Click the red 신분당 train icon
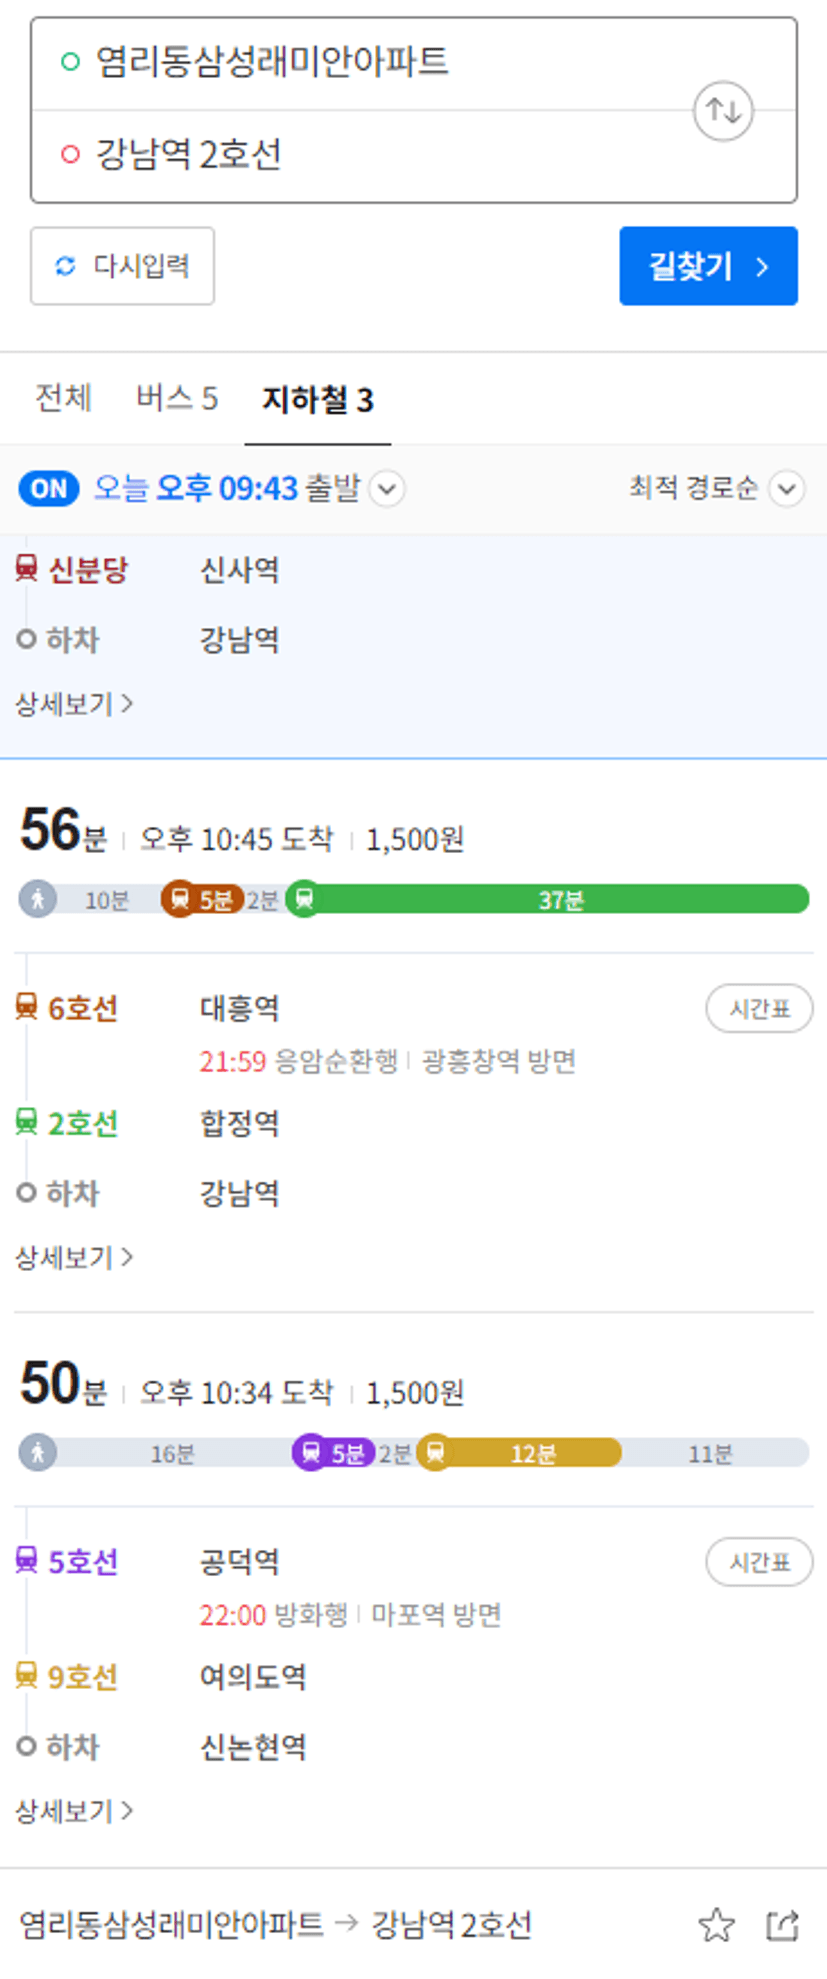Screen dimensions: 827x1979 (x=26, y=568)
